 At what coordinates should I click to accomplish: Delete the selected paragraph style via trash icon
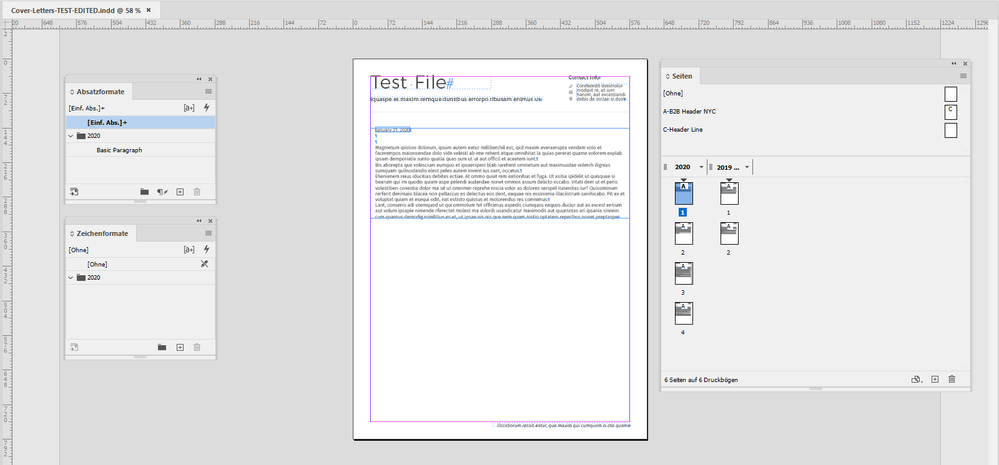pos(197,192)
